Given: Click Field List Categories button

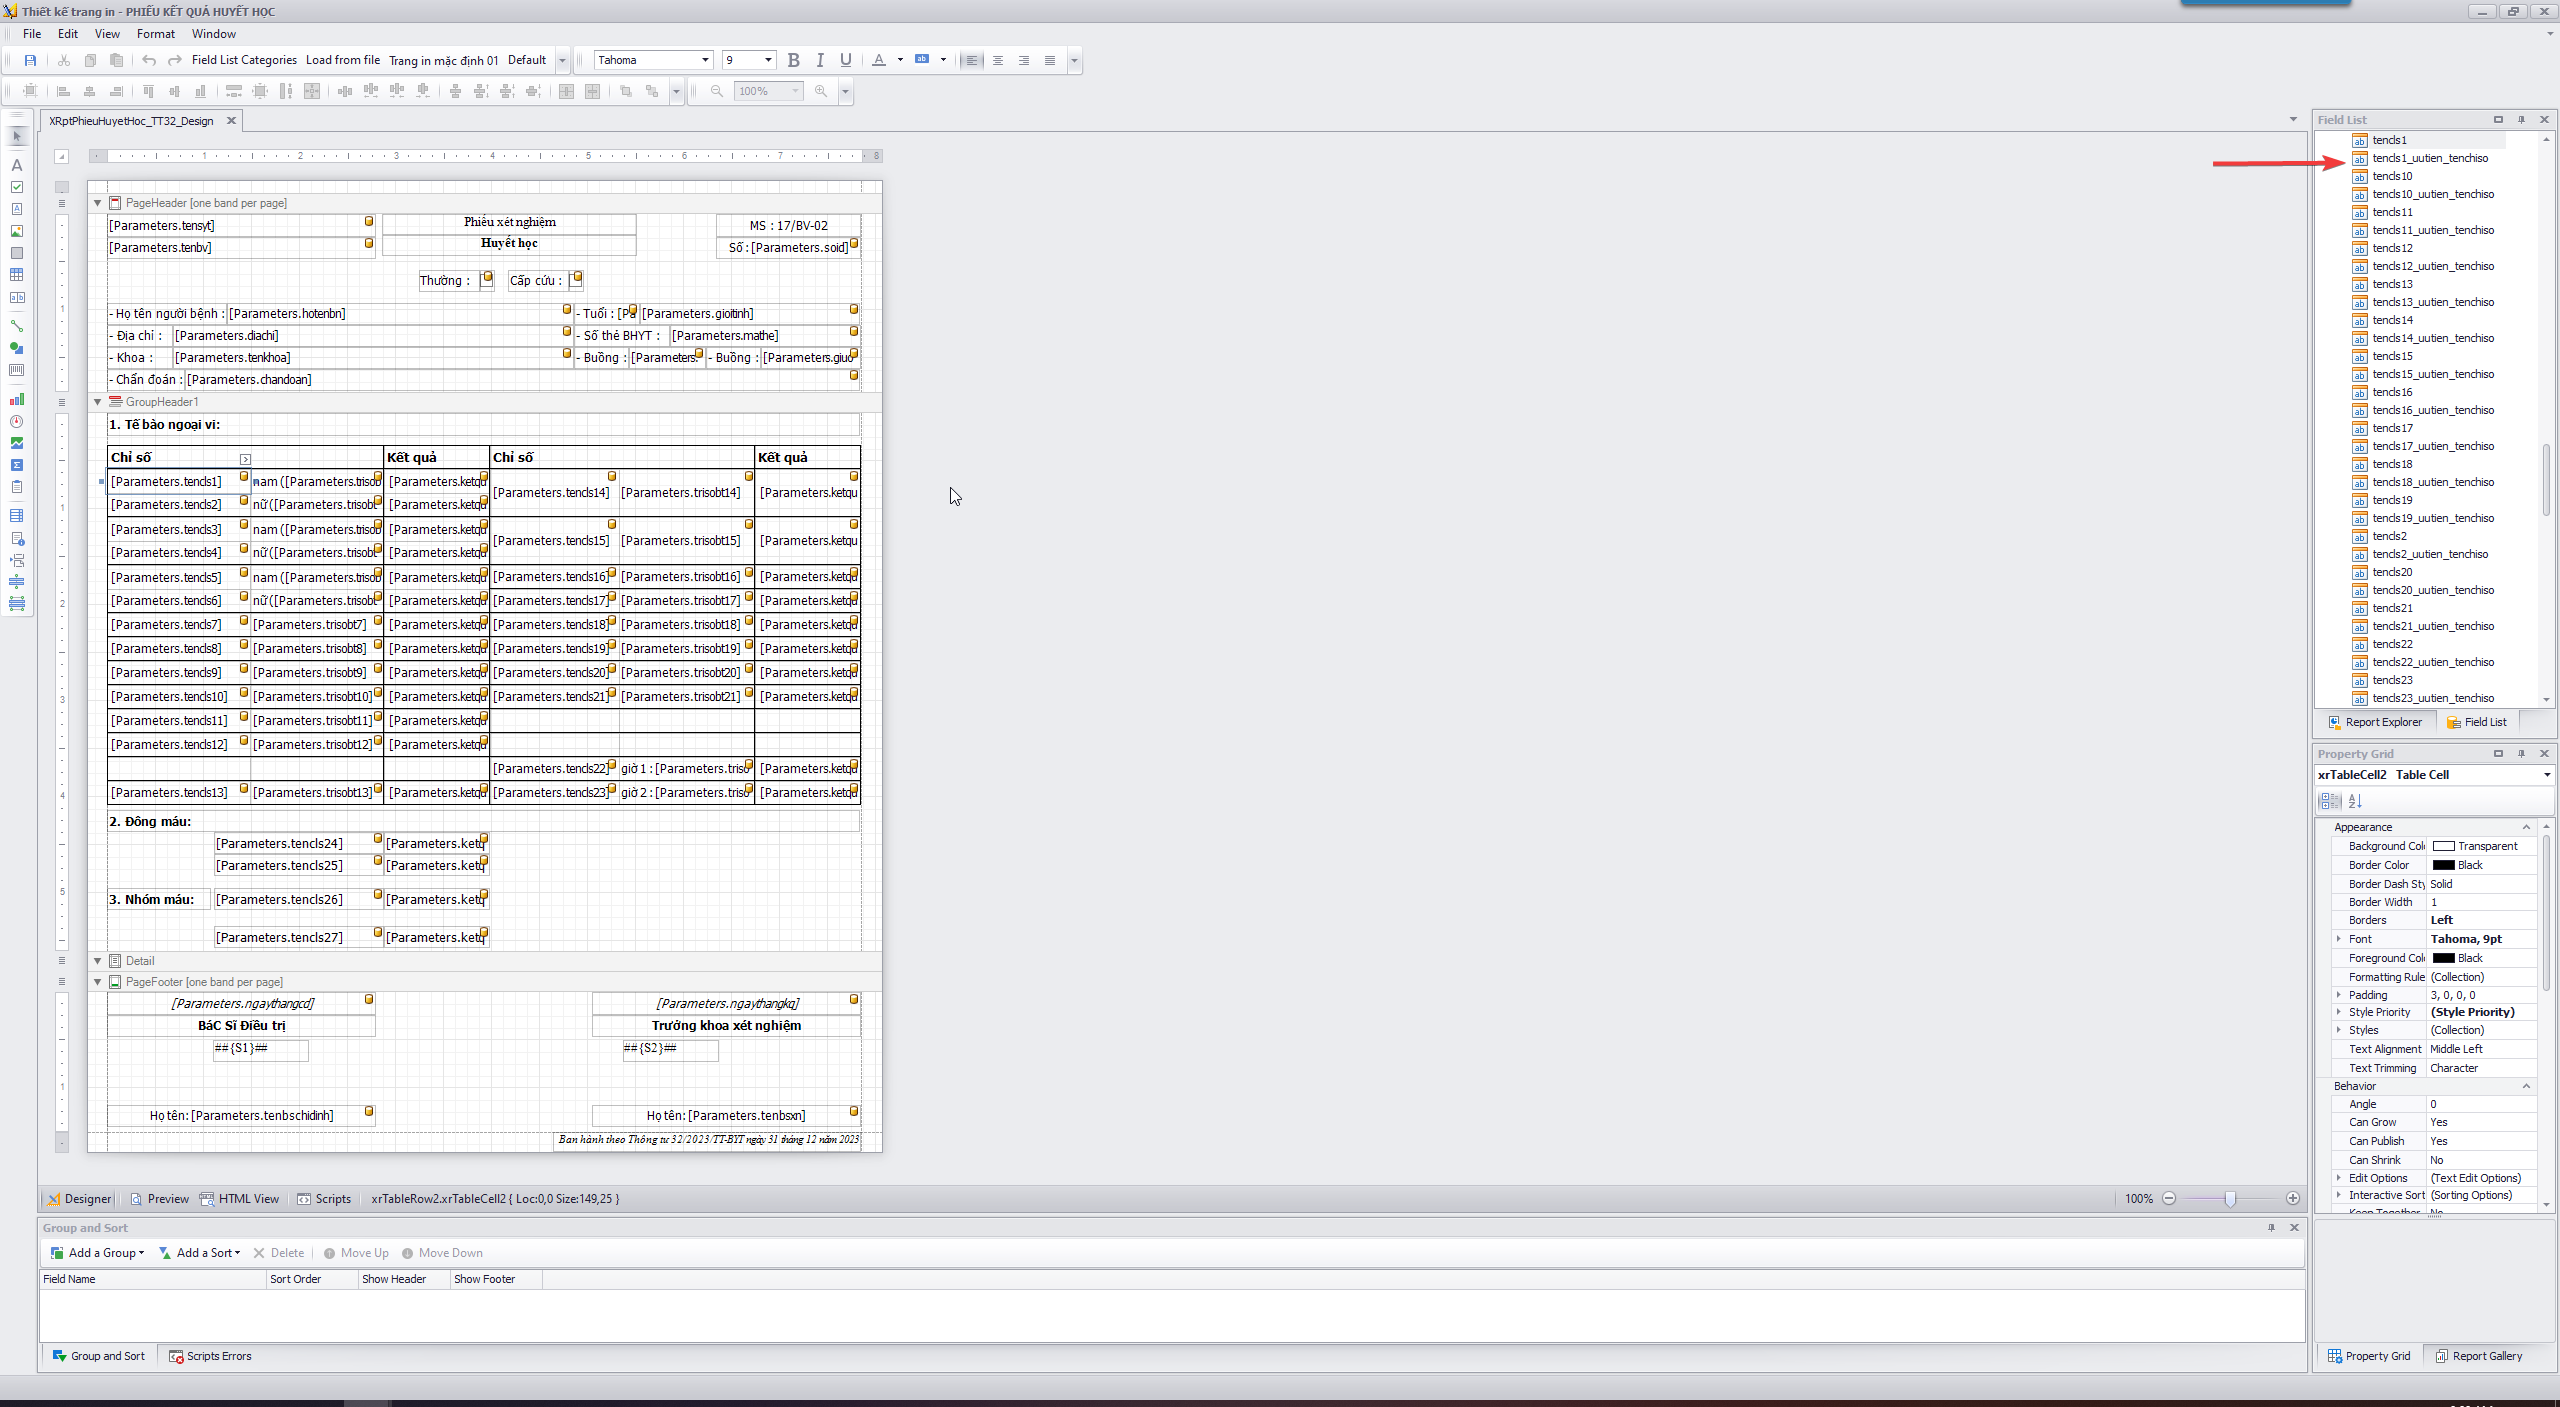Looking at the screenshot, I should point(244,60).
